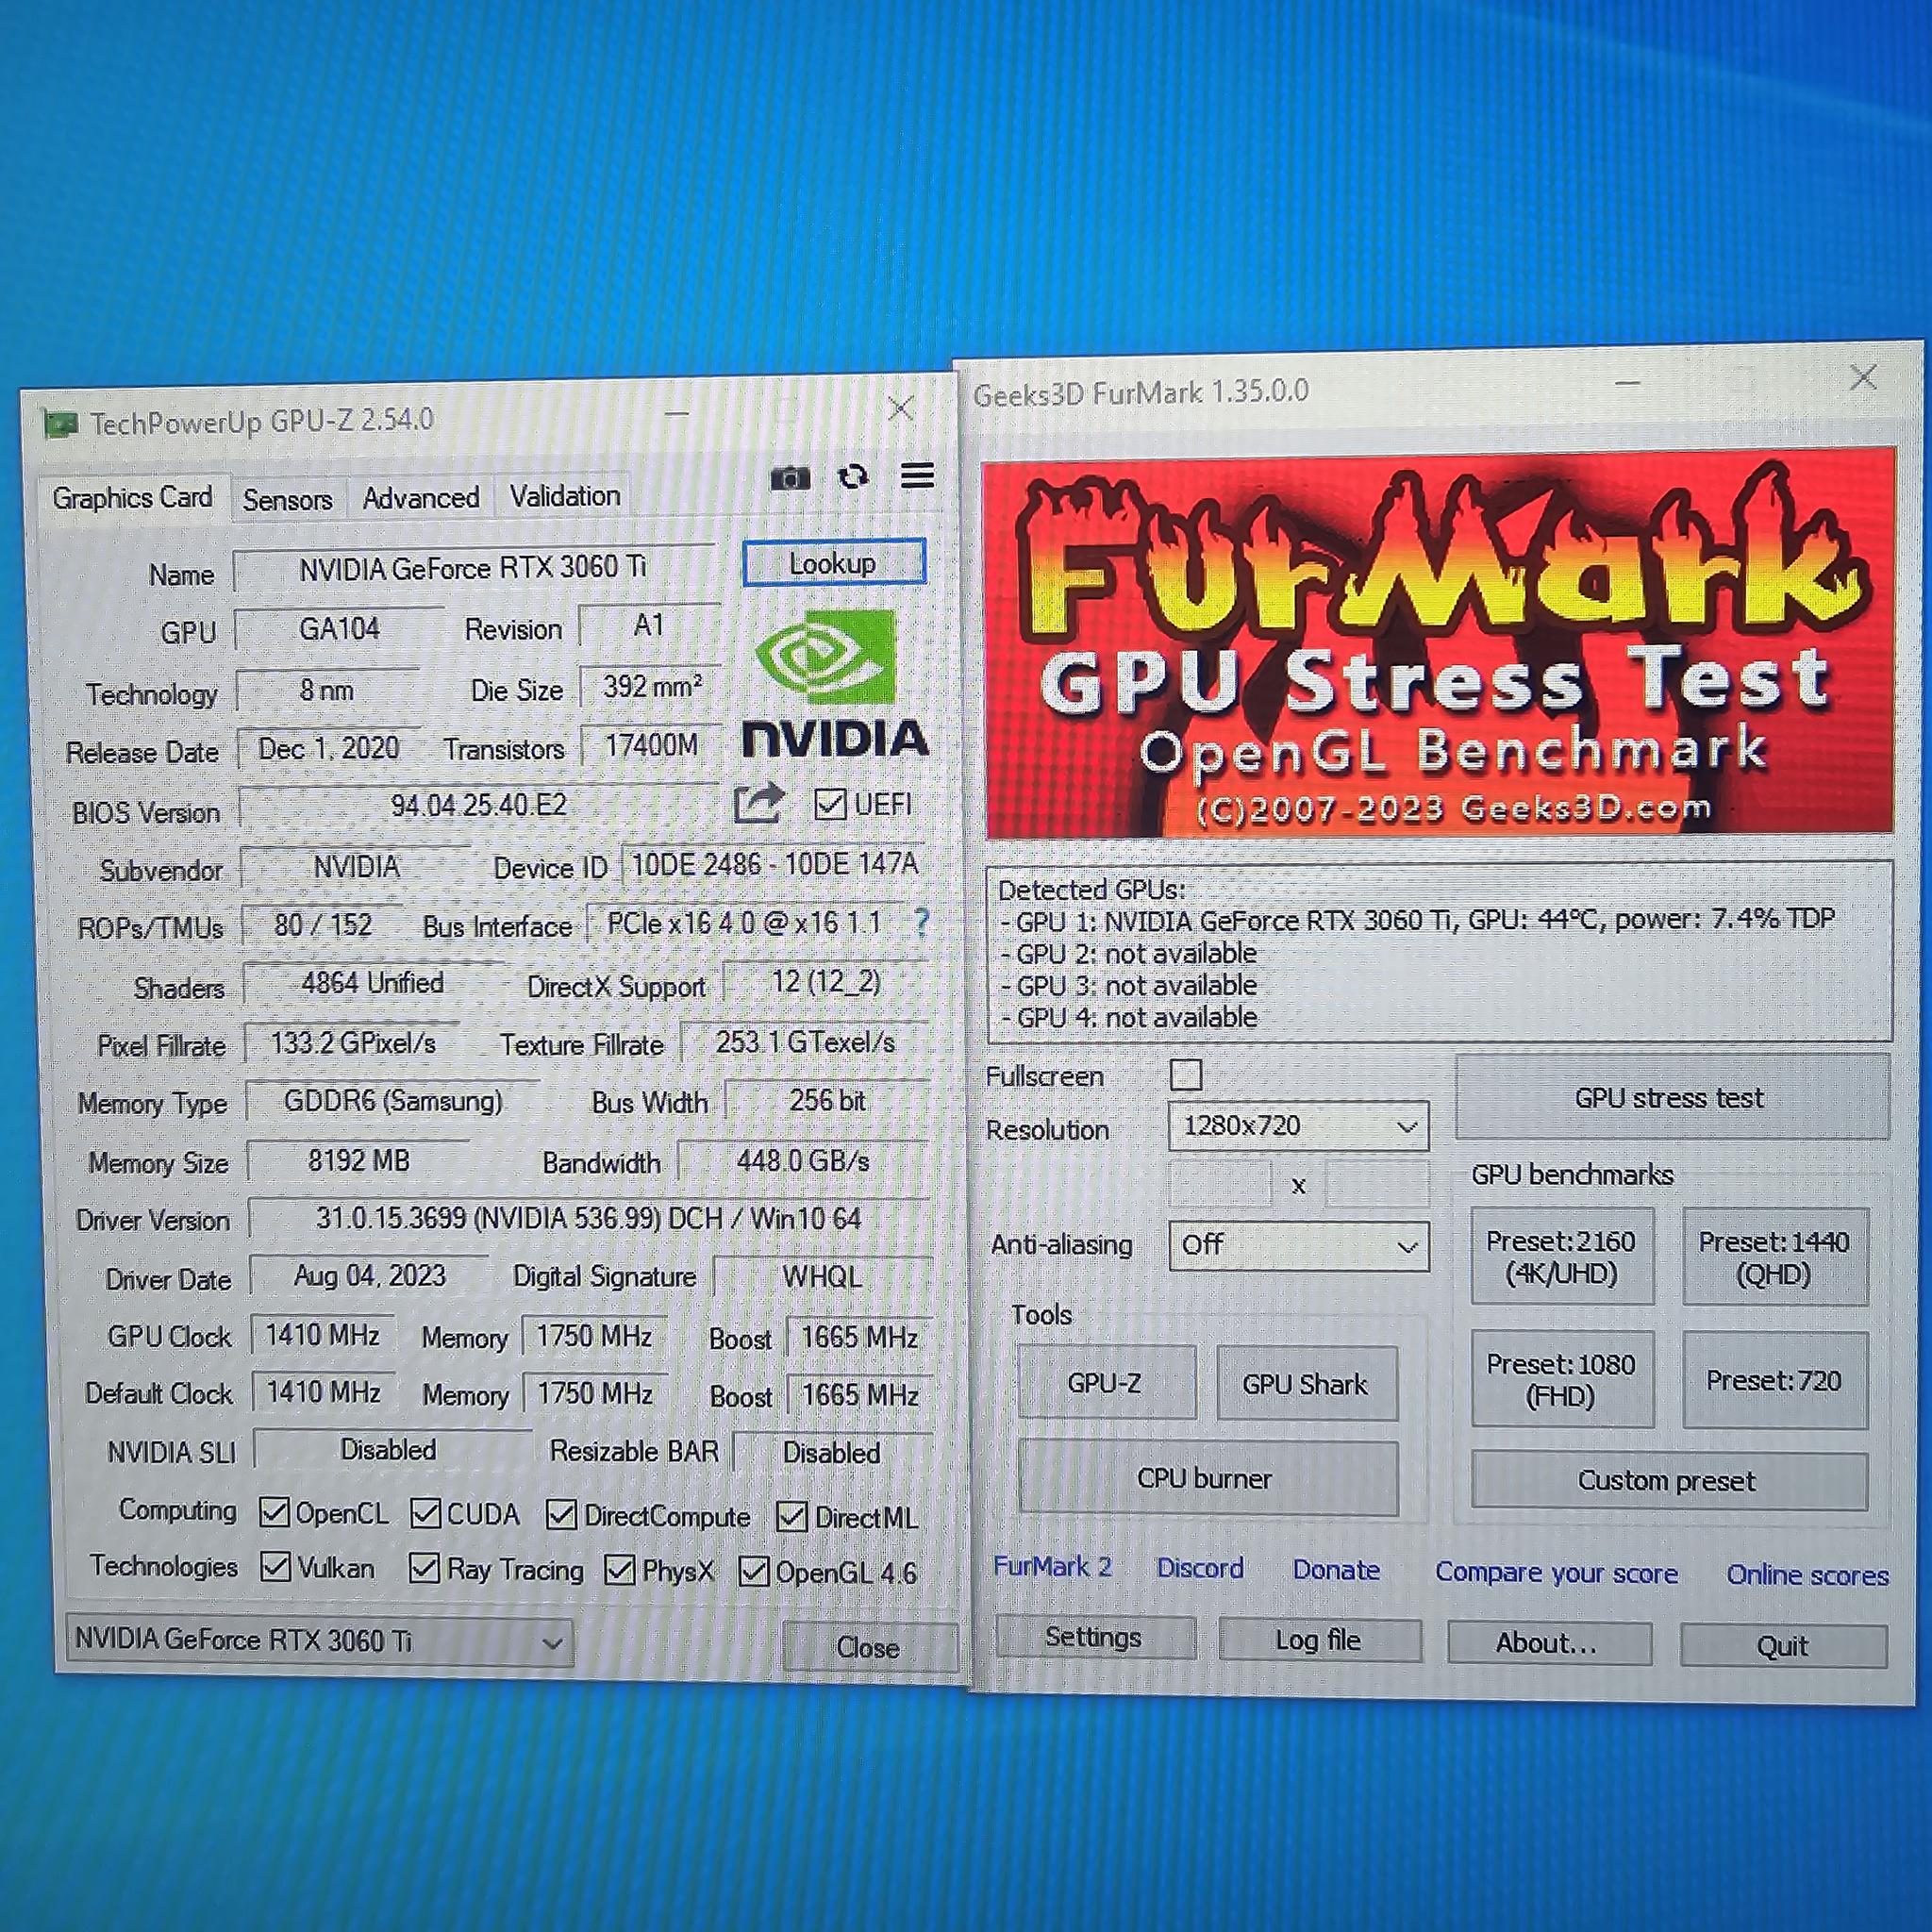Open the GPU-Z hamburger menu icon
This screenshot has height=1932, width=1932.
[917, 475]
